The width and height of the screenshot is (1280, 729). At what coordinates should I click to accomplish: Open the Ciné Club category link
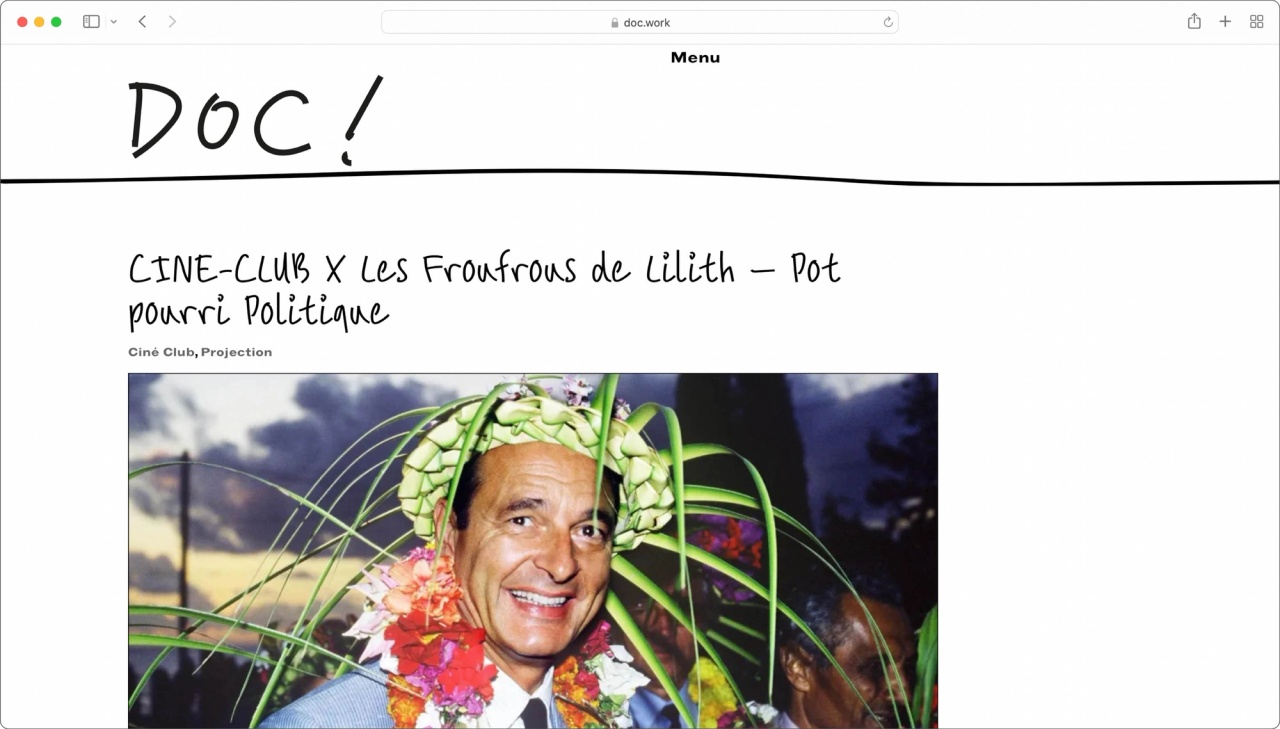click(x=161, y=352)
